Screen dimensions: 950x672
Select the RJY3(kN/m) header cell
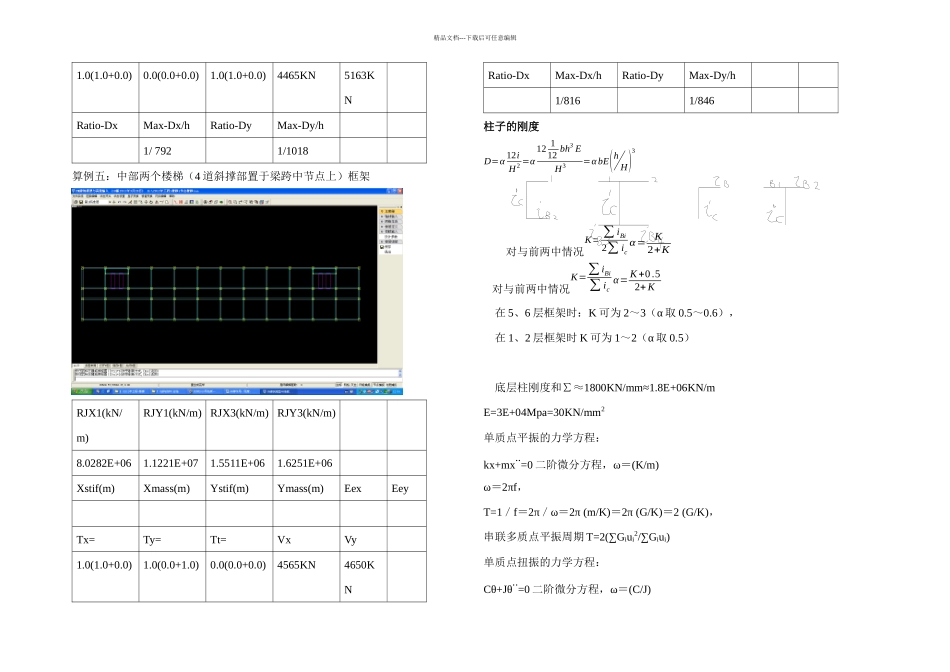tap(306, 425)
